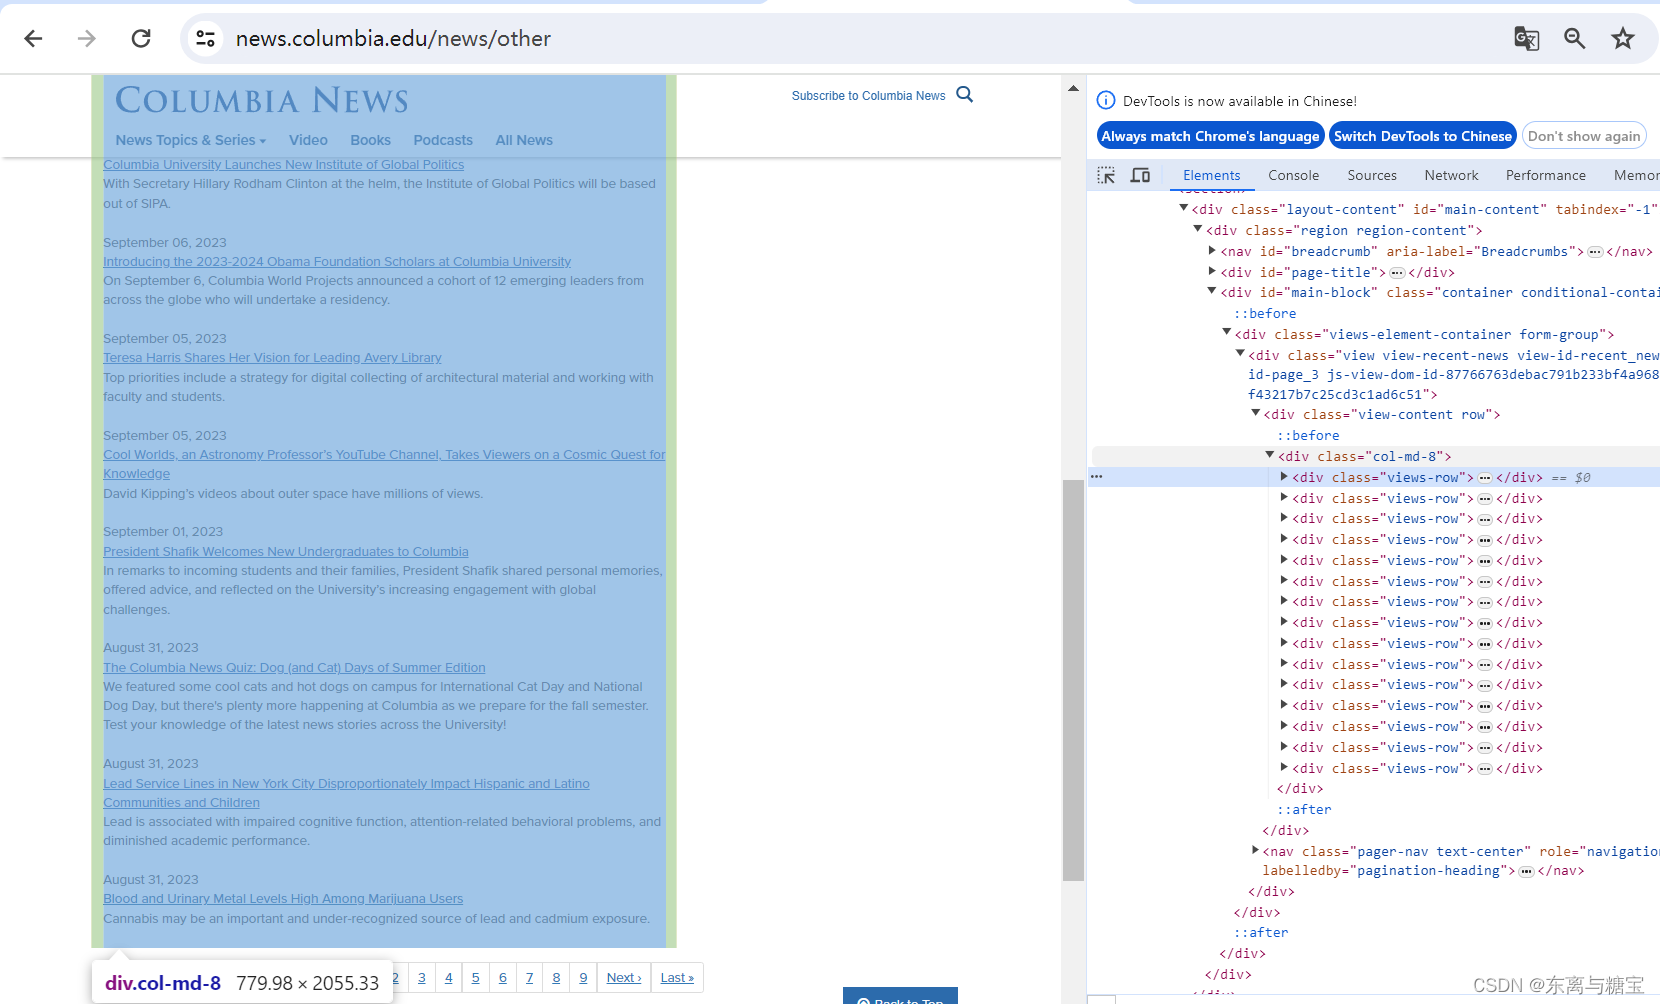Click address bar URL news.columbia.edu/news/other

[x=393, y=38]
